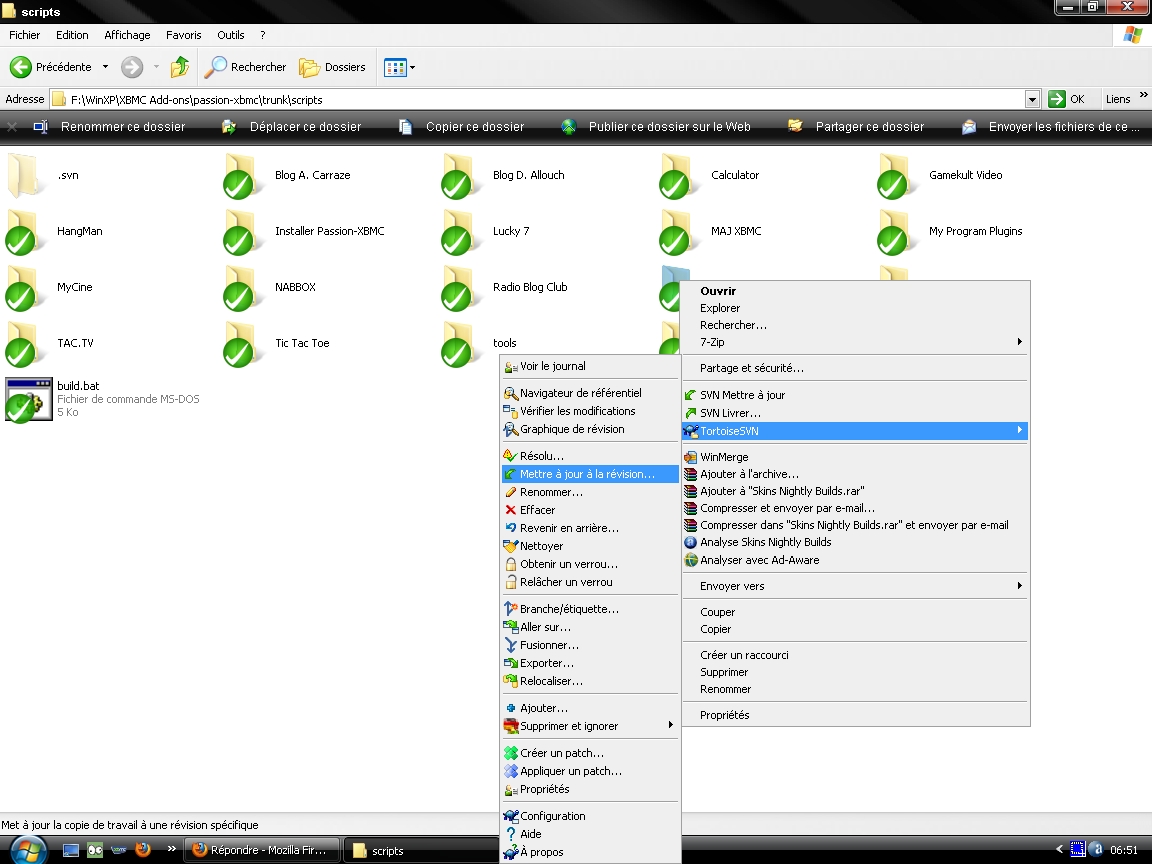Select the MAJ XBMC folder name
Viewport: 1152px width, 864px height.
pos(735,231)
